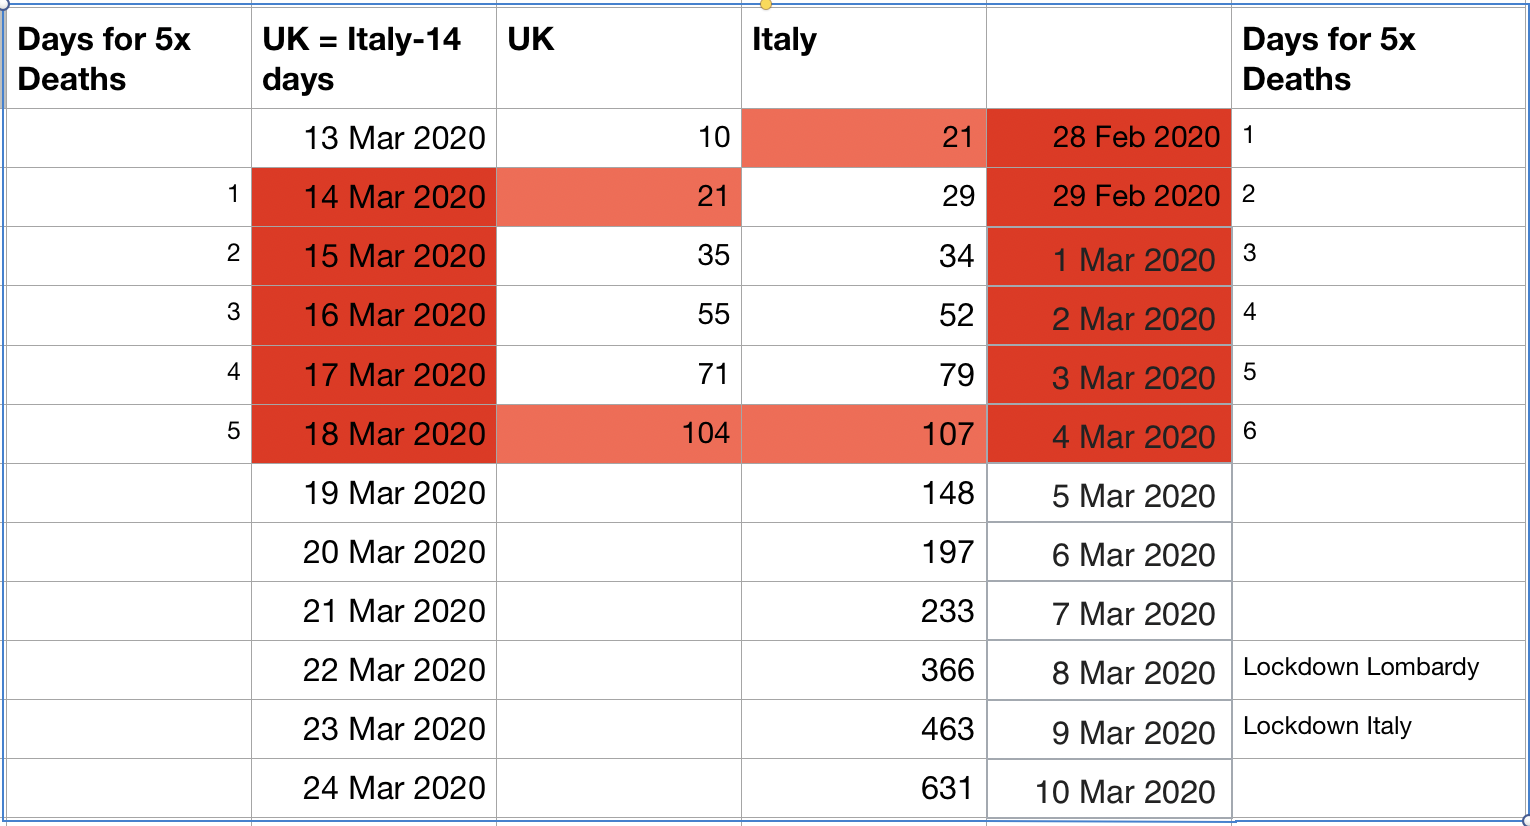
Task: Click the '28 Feb 2020' date cell
Action: pyautogui.click(x=1109, y=138)
